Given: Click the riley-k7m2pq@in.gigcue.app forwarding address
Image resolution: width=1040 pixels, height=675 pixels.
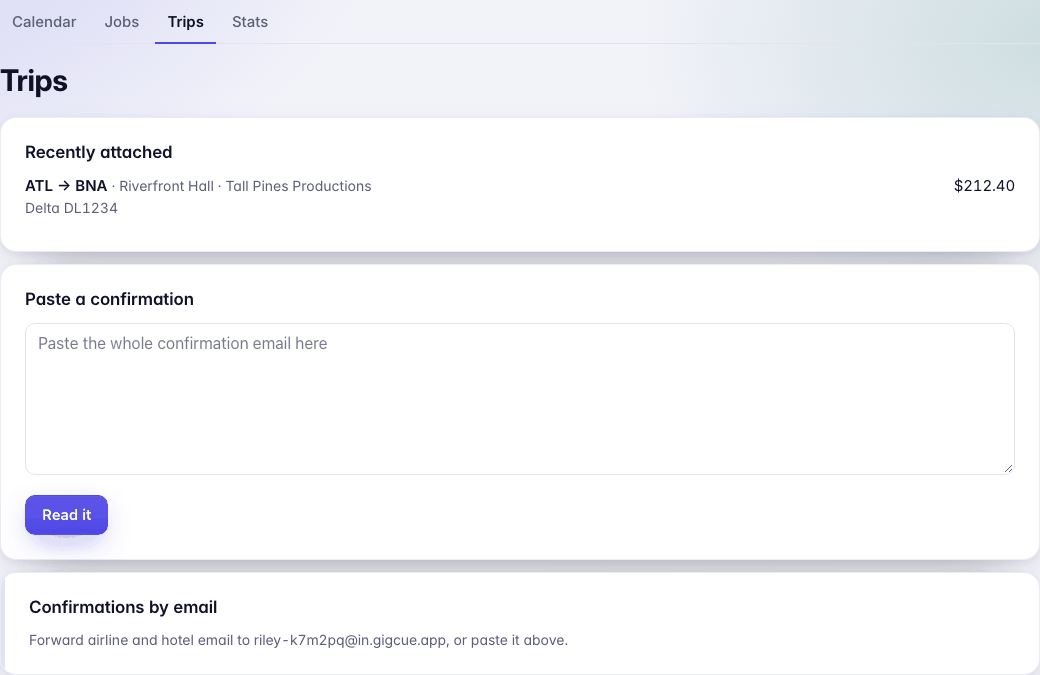Looking at the screenshot, I should [350, 641].
